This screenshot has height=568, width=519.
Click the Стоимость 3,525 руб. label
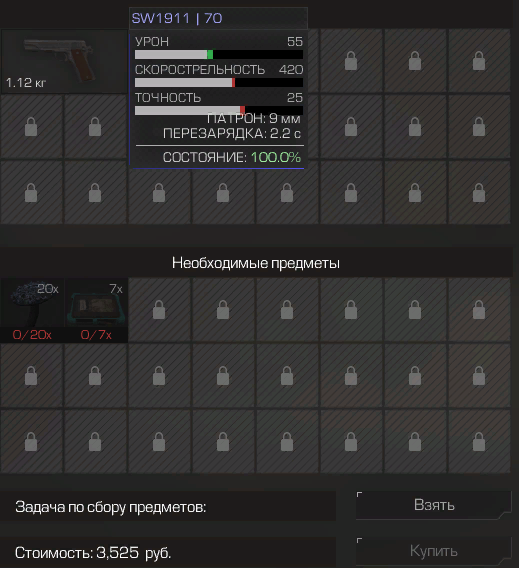coord(93,553)
